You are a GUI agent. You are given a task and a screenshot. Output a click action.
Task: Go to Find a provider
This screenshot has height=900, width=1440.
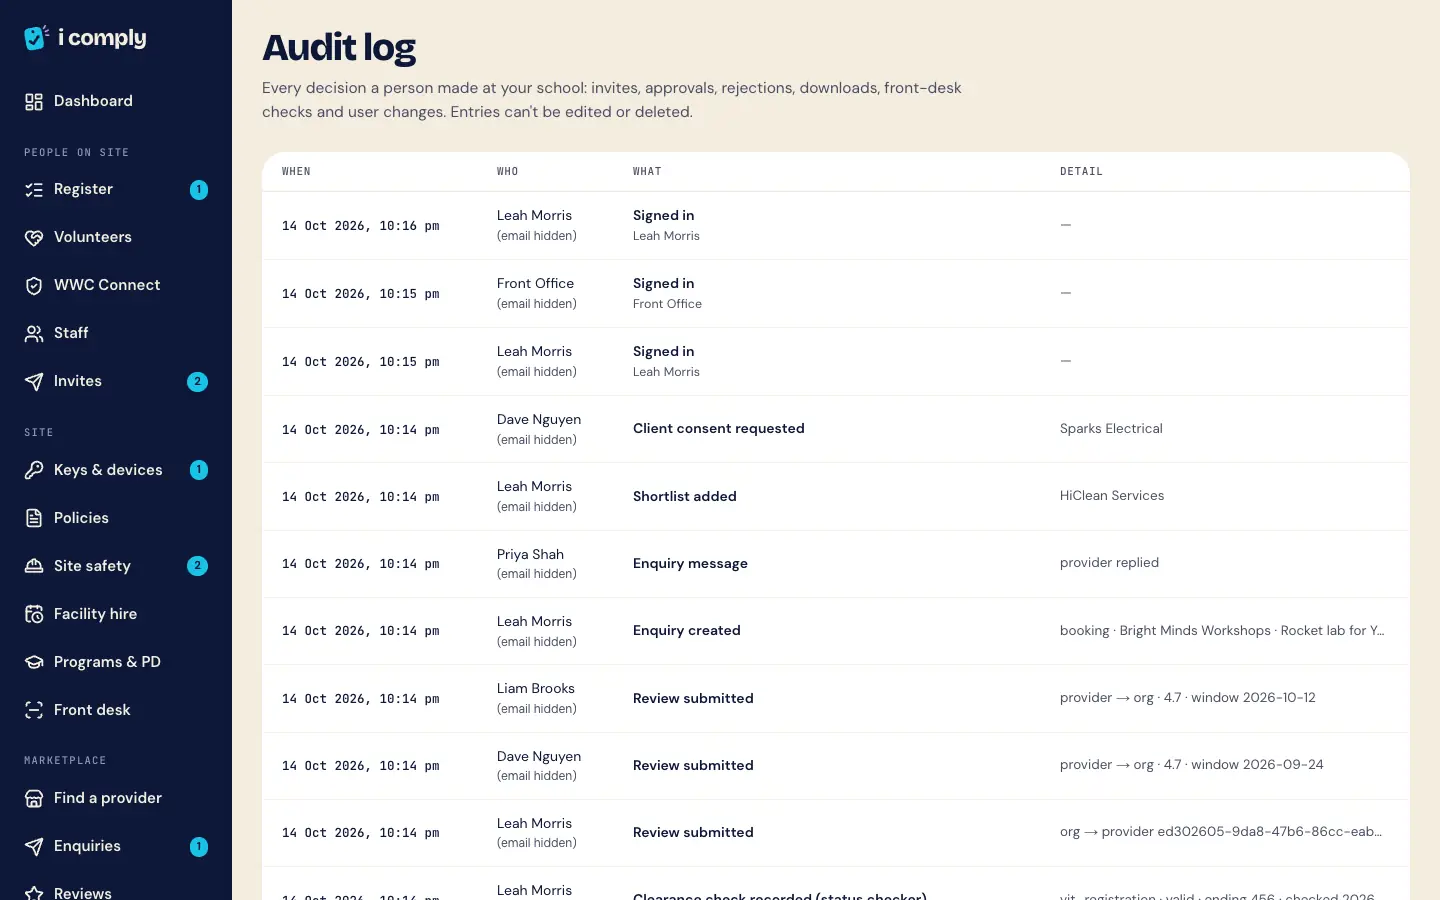click(x=116, y=798)
